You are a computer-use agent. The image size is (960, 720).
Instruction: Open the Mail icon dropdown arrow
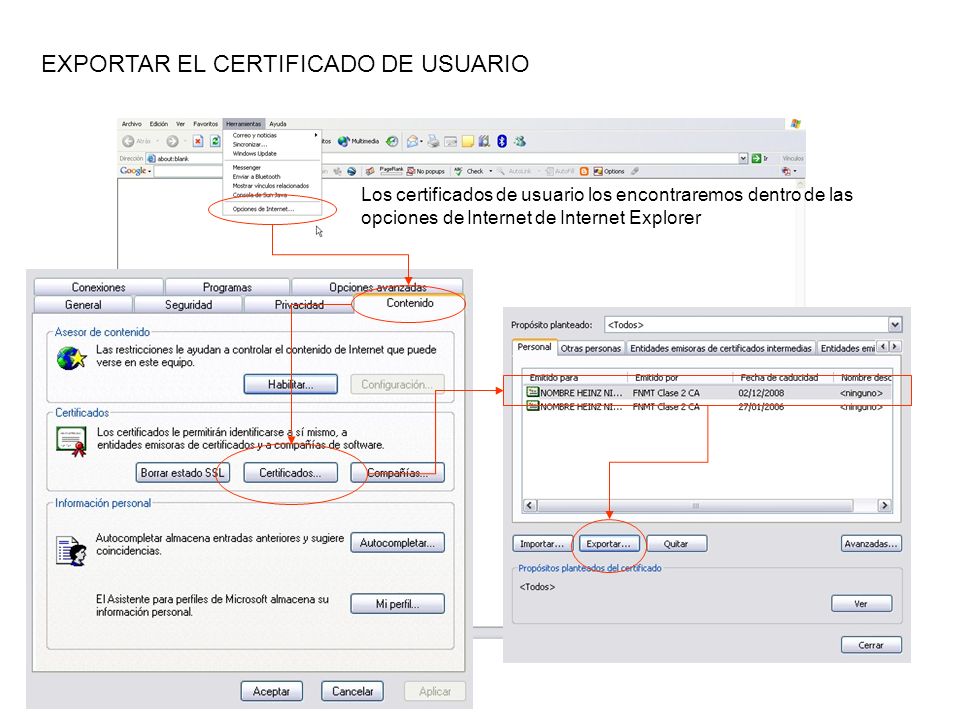(421, 142)
